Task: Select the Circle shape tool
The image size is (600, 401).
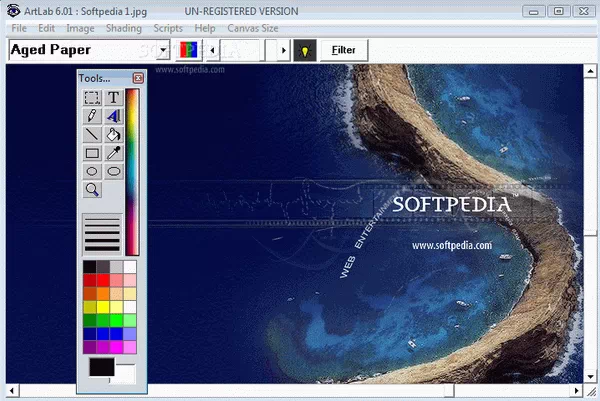Action: [92, 171]
